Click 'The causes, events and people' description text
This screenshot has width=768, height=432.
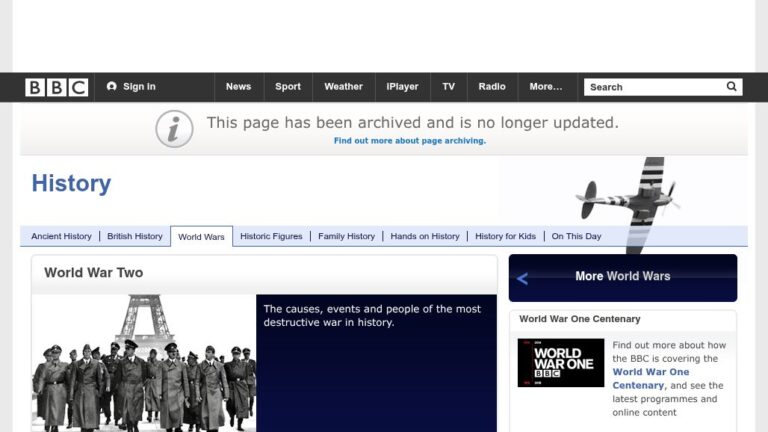point(372,316)
